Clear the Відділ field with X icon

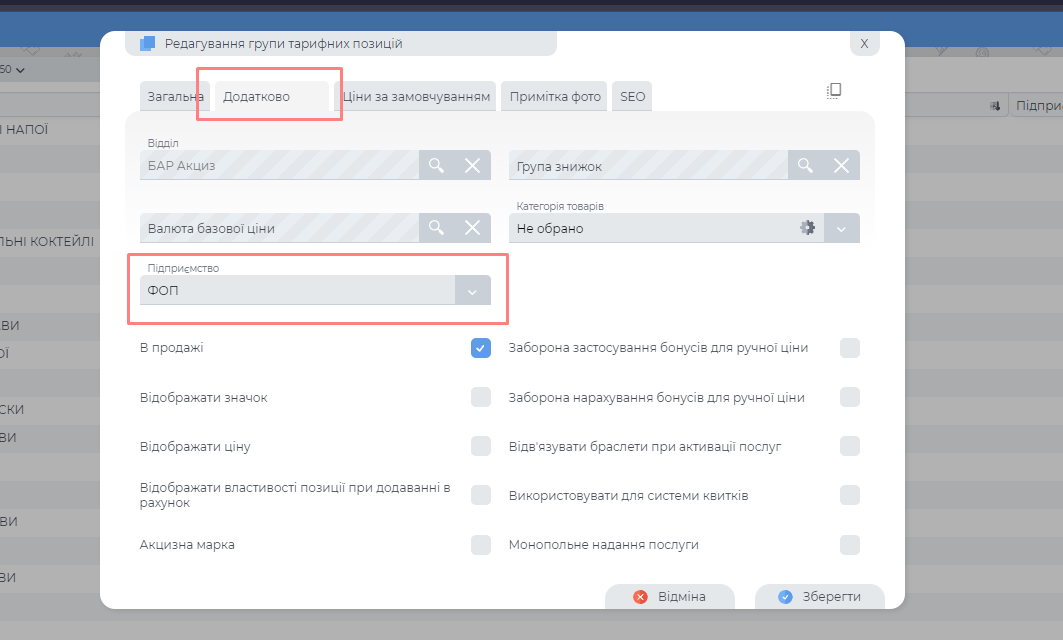point(473,165)
